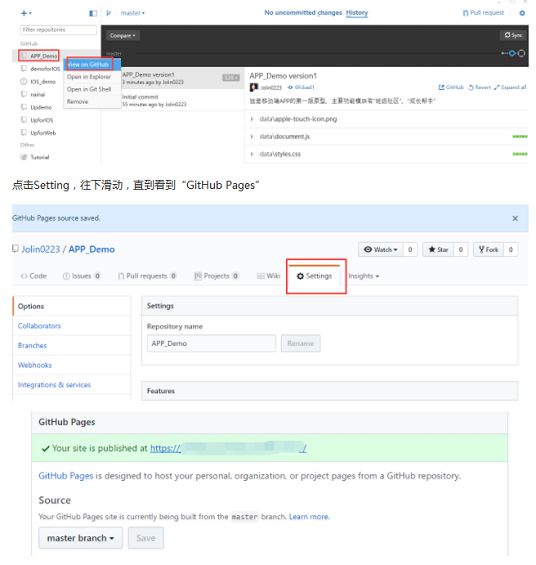Viewport: 536px width, 565px height.
Task: Click the GitHub link in commit header
Action: (x=451, y=87)
